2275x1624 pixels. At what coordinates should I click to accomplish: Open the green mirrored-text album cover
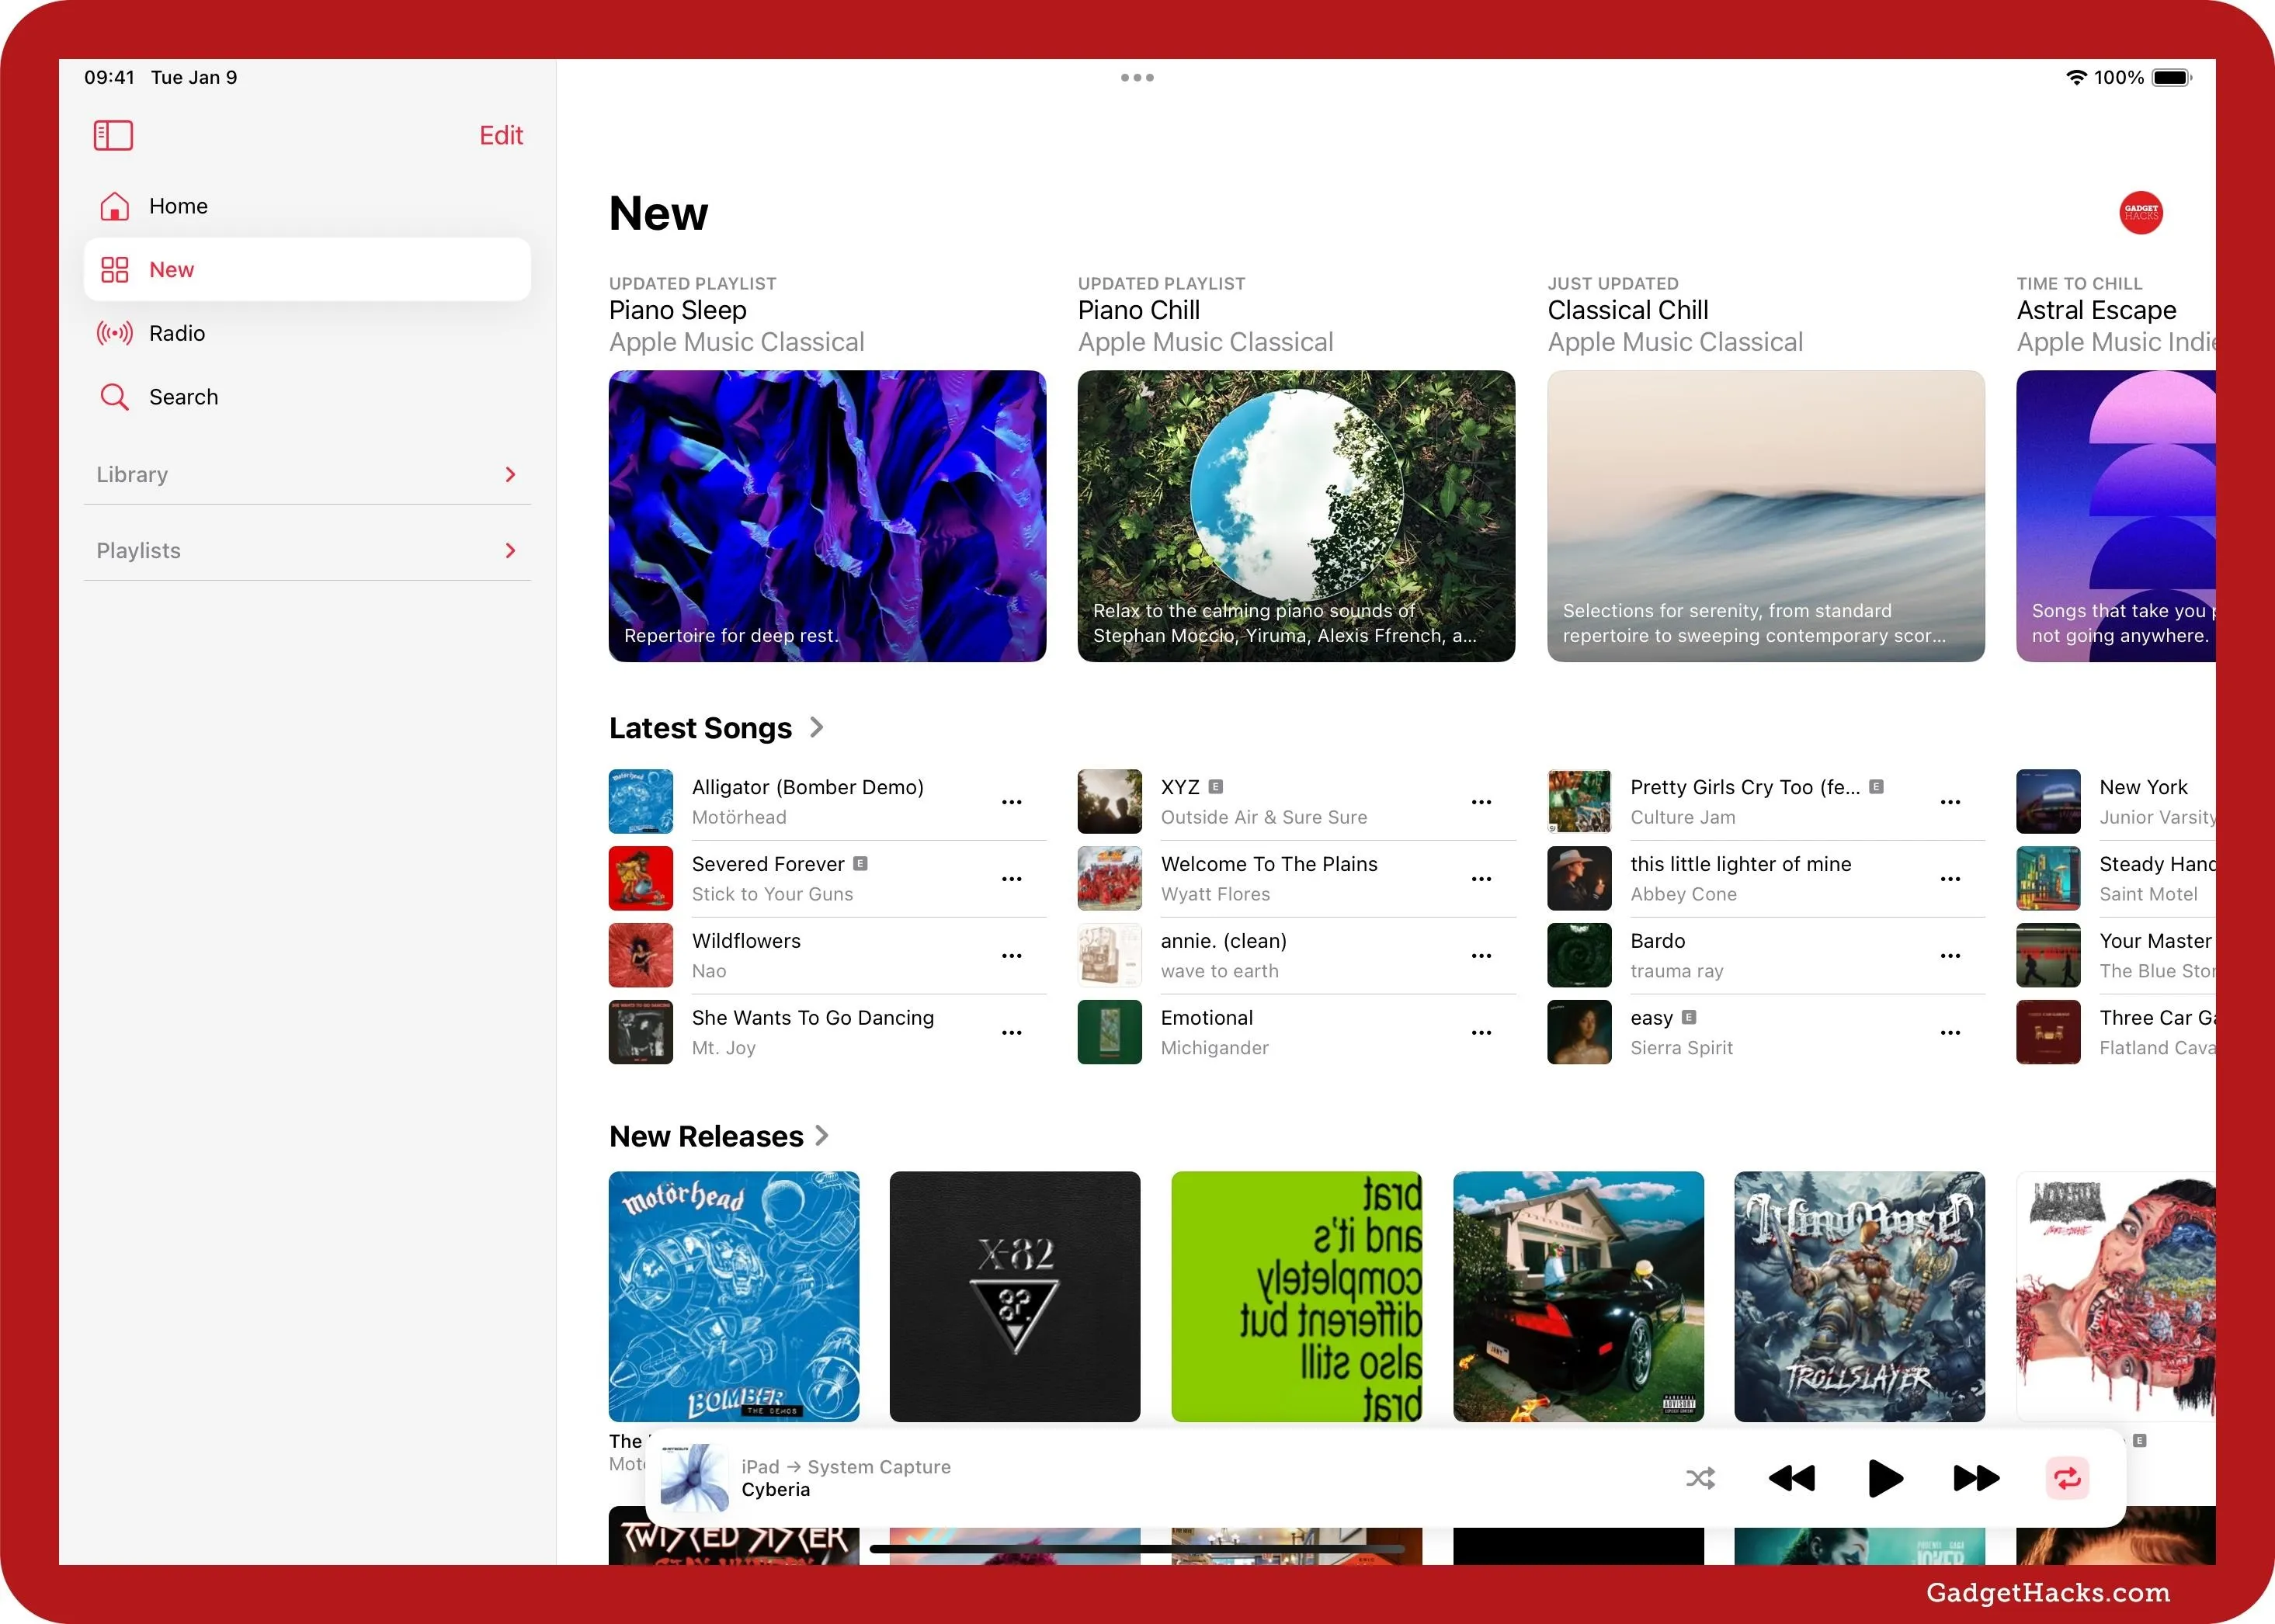click(x=1296, y=1296)
